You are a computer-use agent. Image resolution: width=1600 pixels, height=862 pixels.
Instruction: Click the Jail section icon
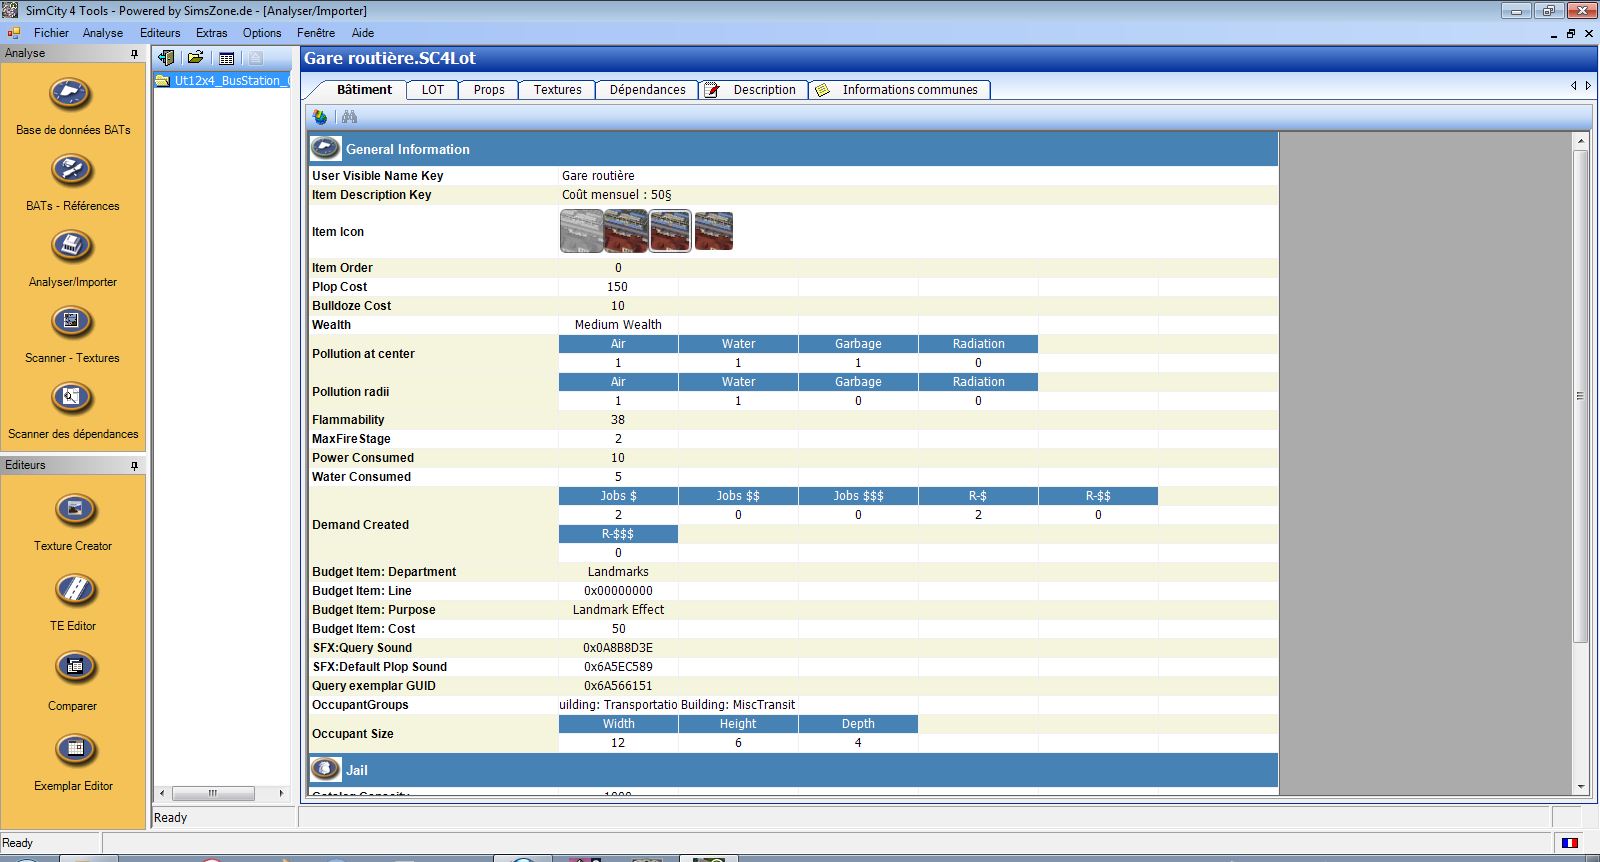point(326,769)
